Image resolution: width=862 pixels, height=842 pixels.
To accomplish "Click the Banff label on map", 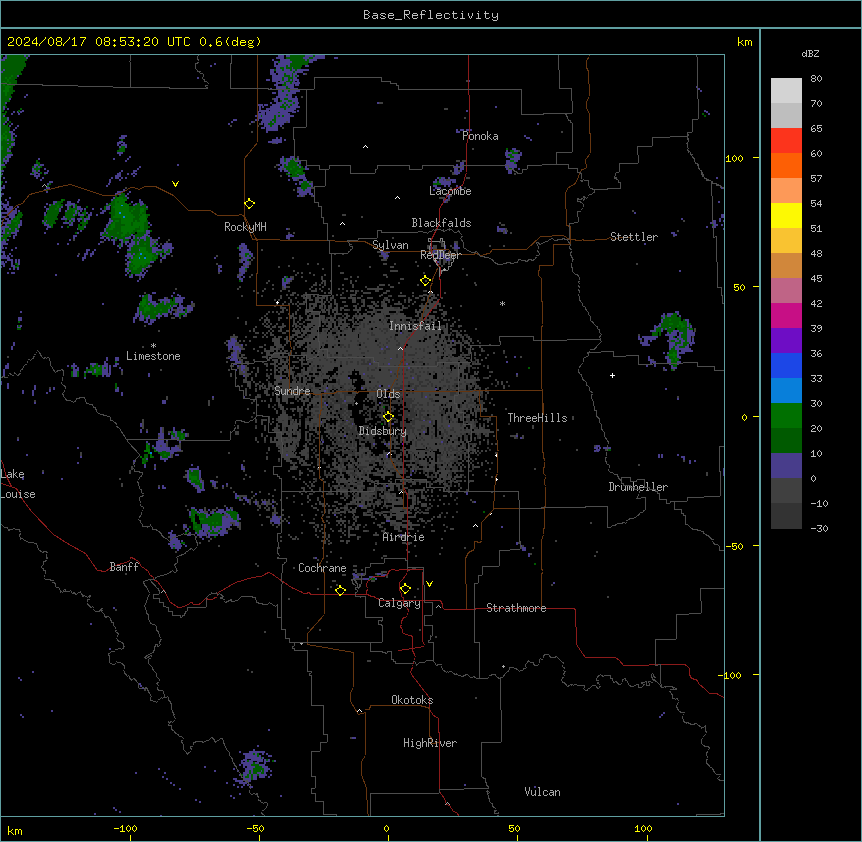I will click(x=124, y=567).
